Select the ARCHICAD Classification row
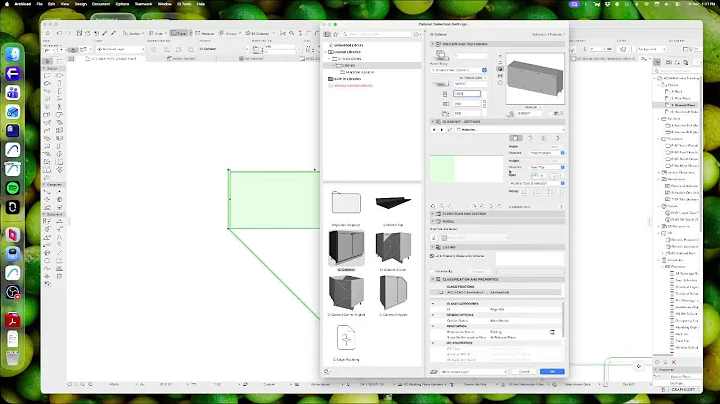 click(495, 292)
